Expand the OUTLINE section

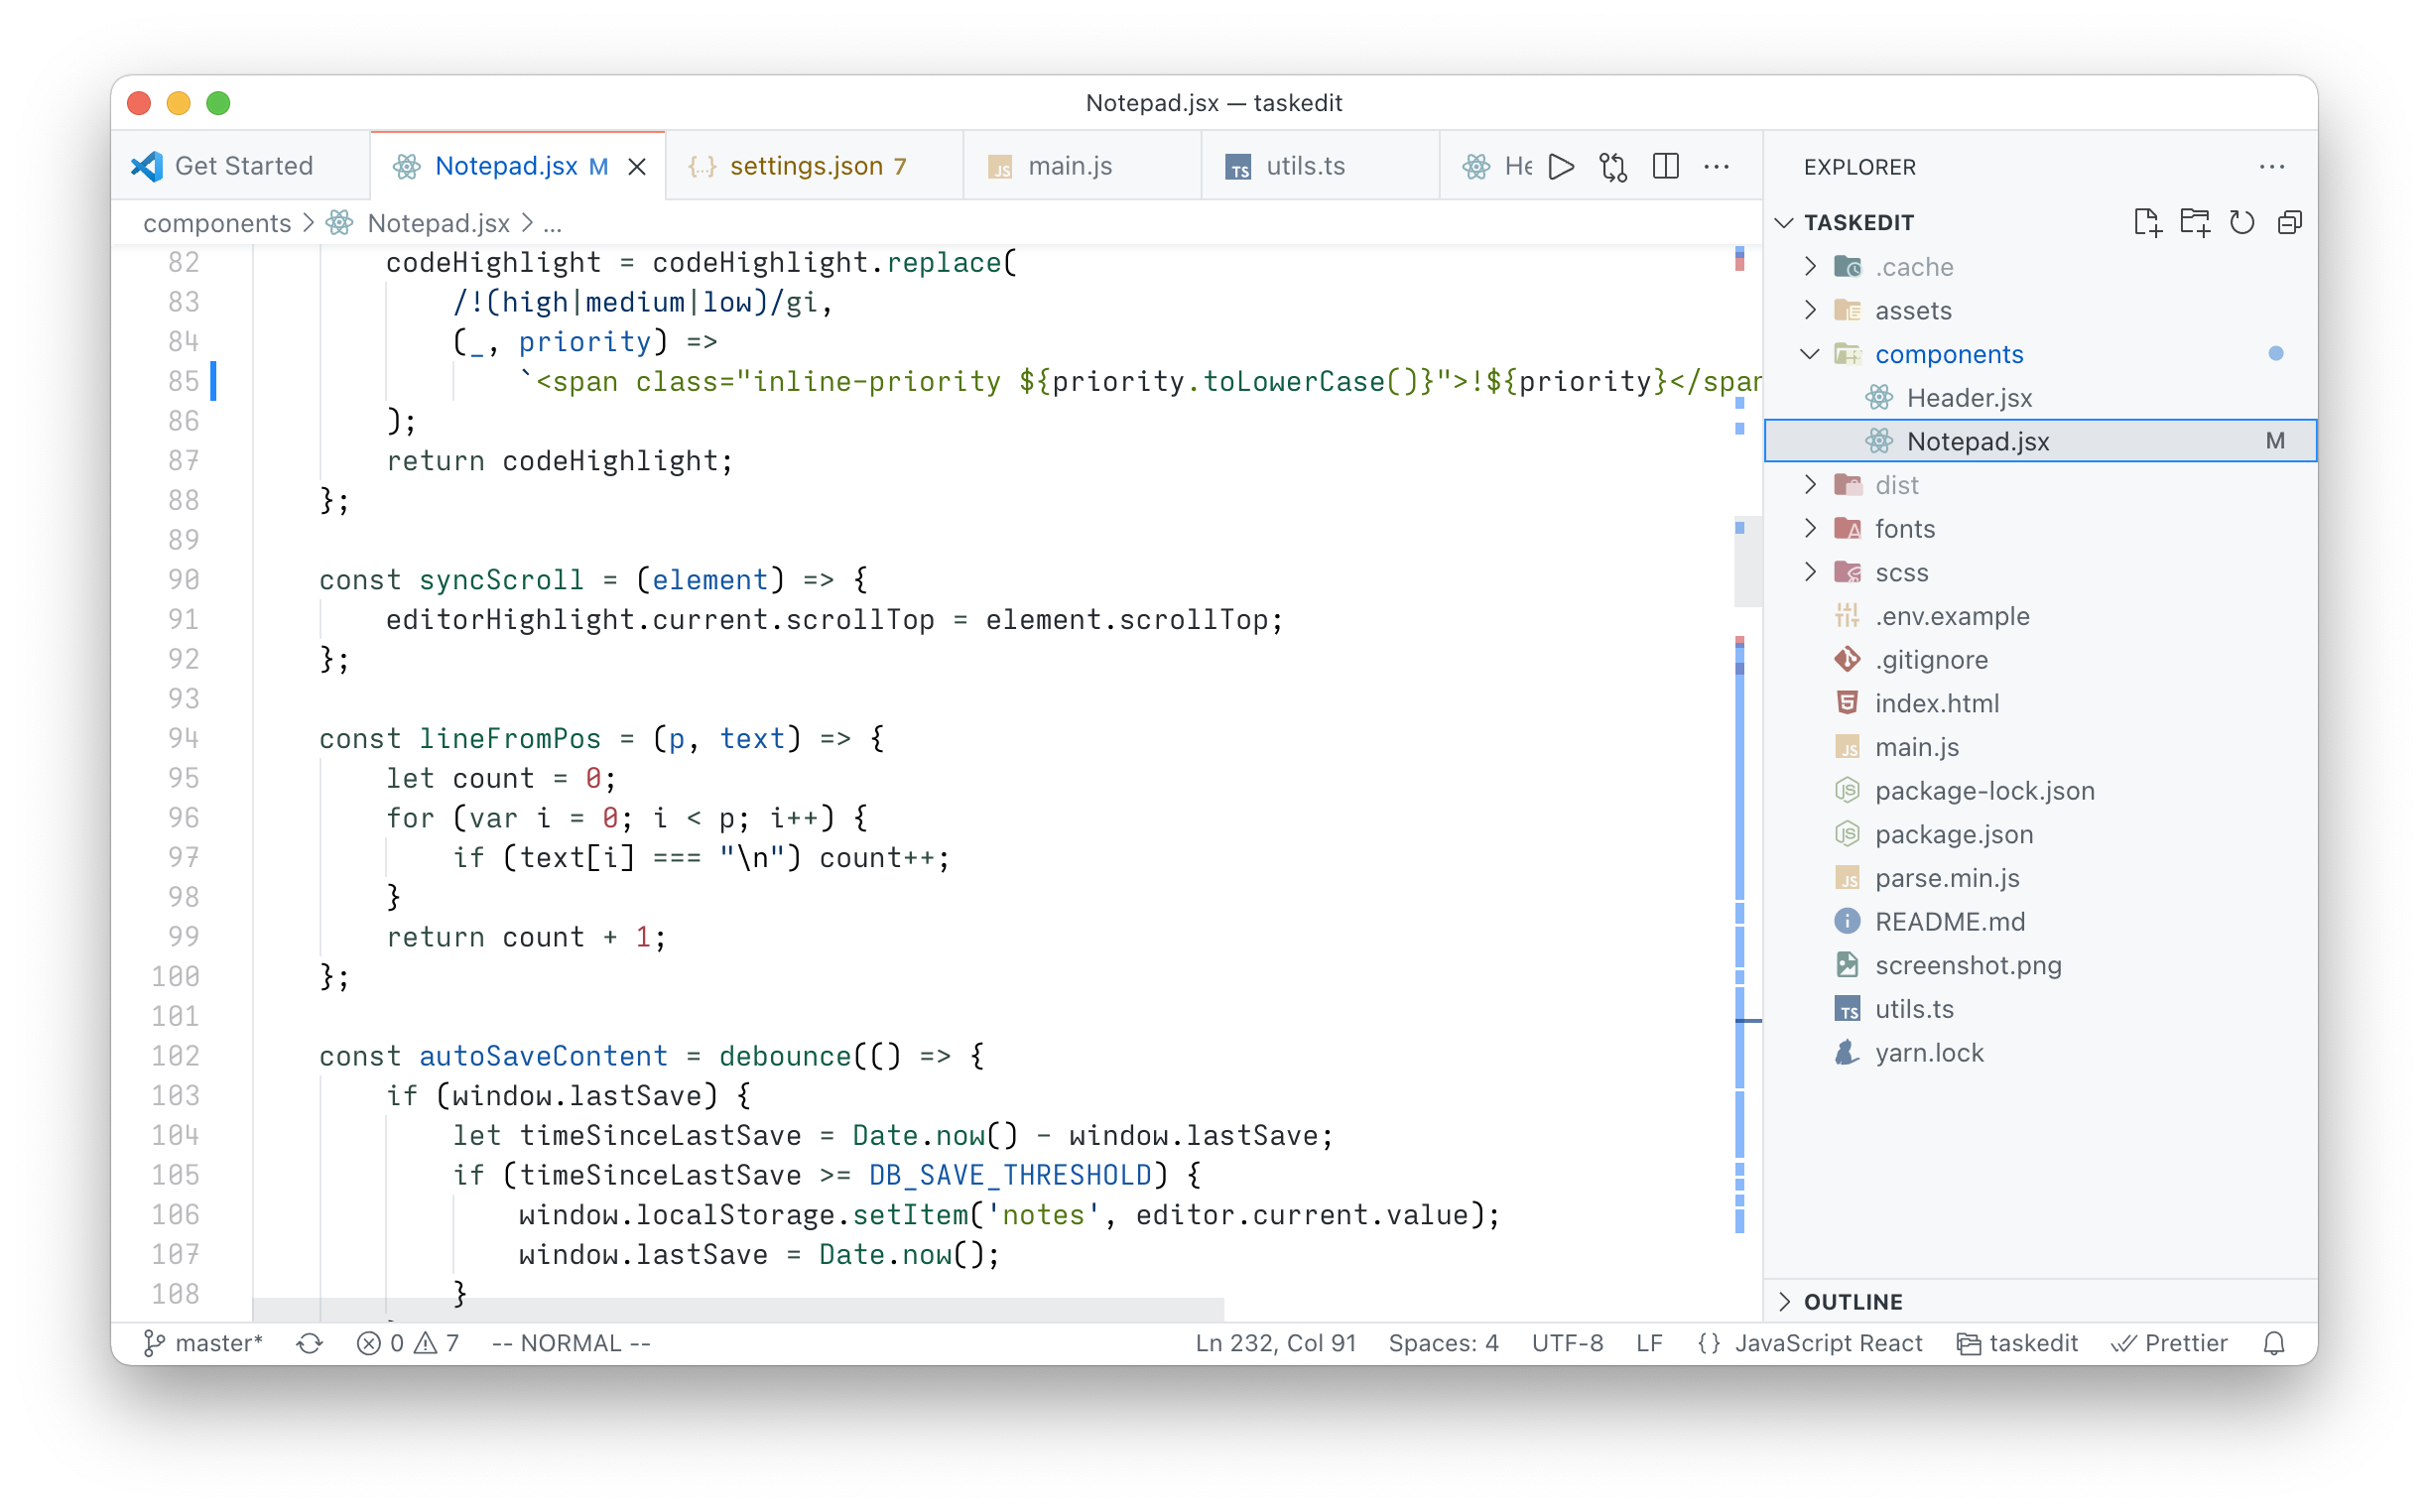[1852, 1301]
